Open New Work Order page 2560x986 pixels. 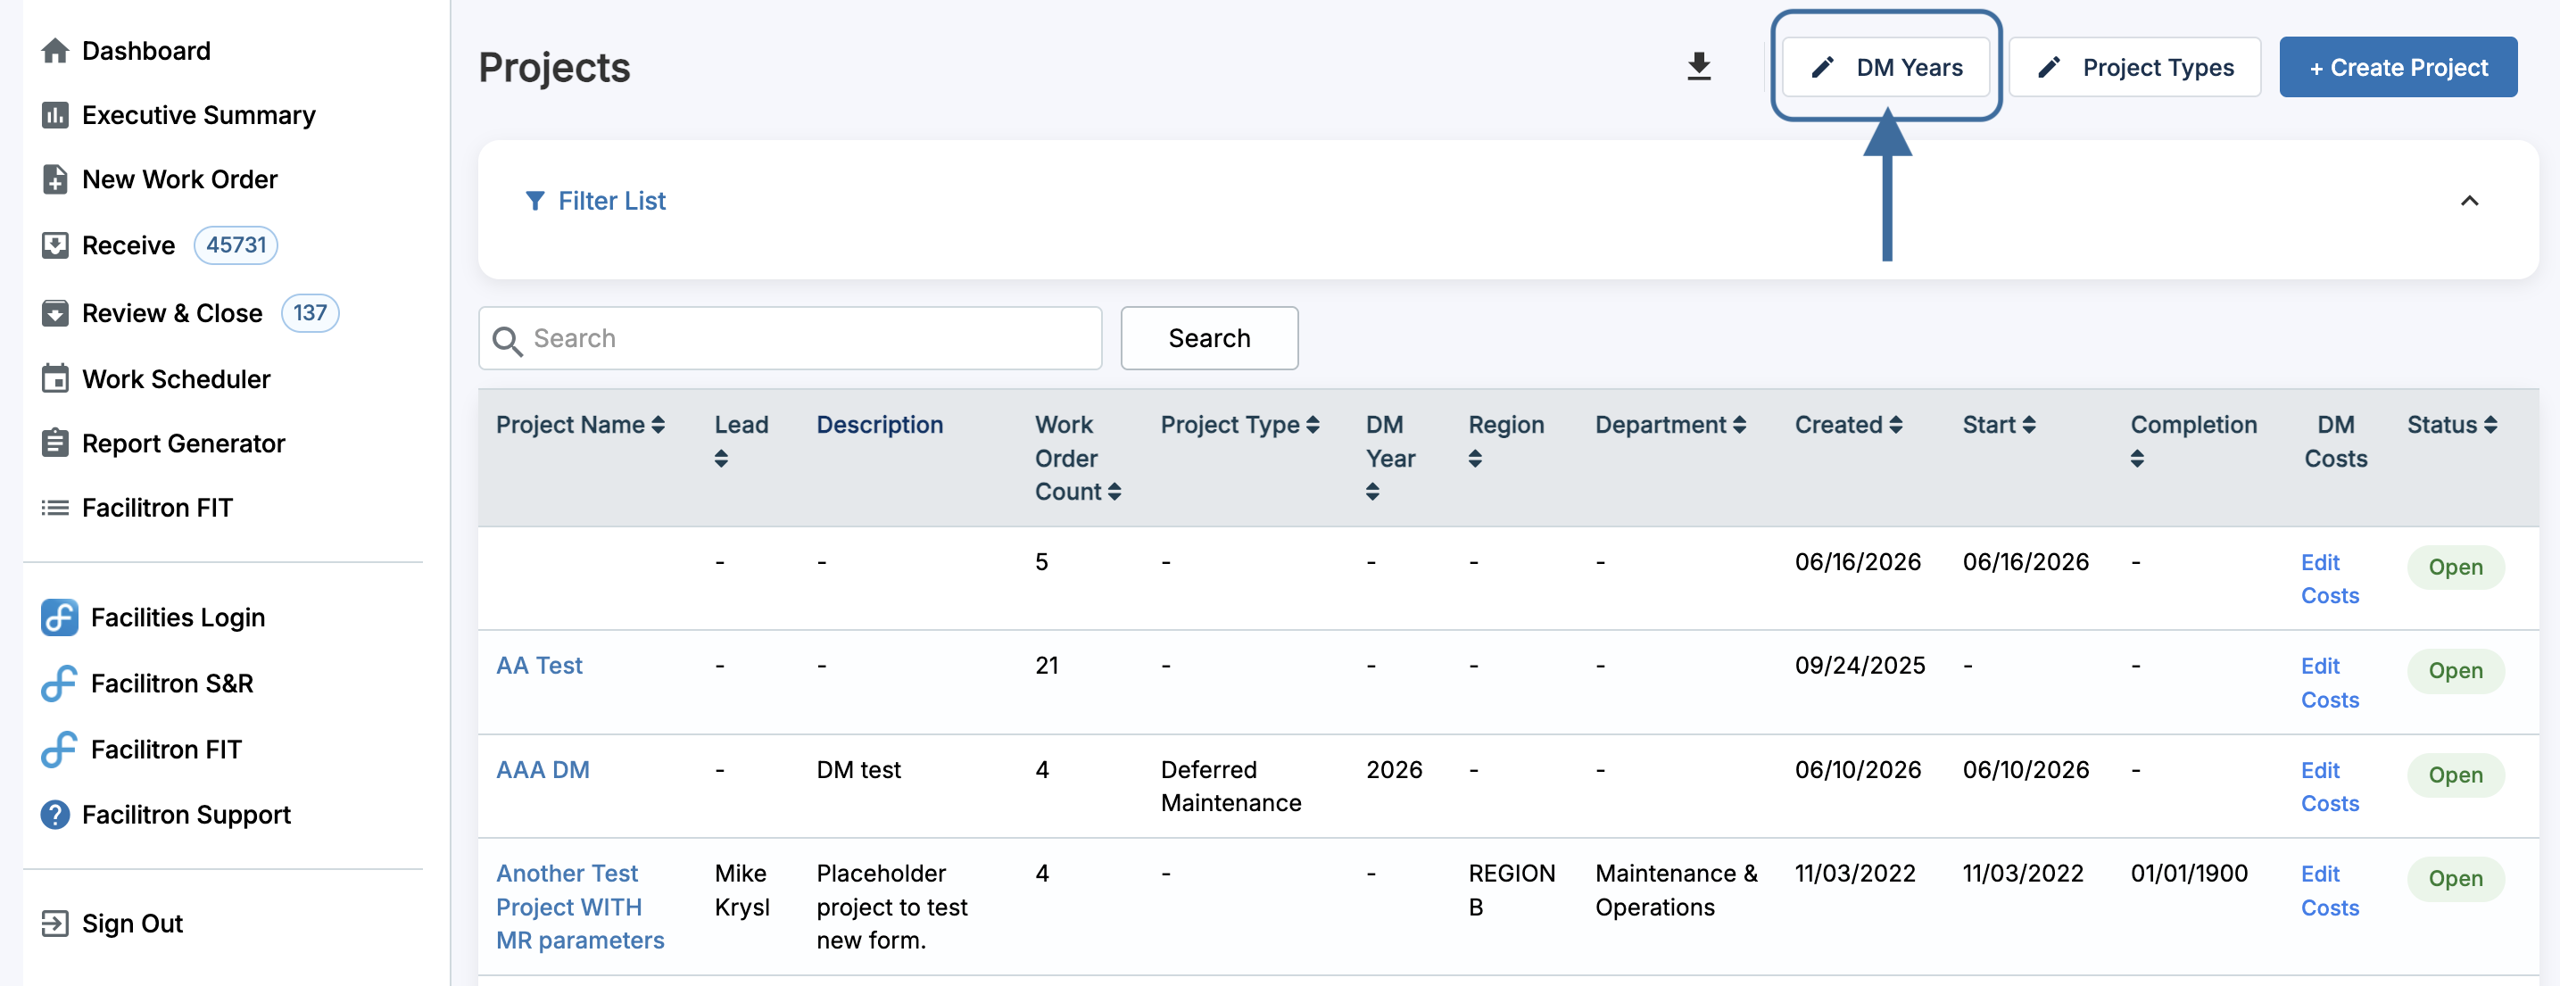click(180, 179)
